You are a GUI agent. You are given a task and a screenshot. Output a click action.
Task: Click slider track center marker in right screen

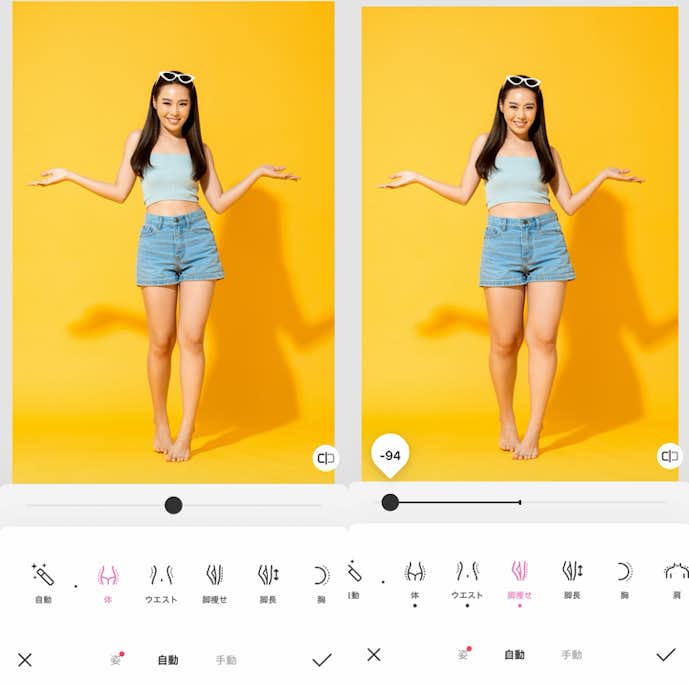point(520,502)
